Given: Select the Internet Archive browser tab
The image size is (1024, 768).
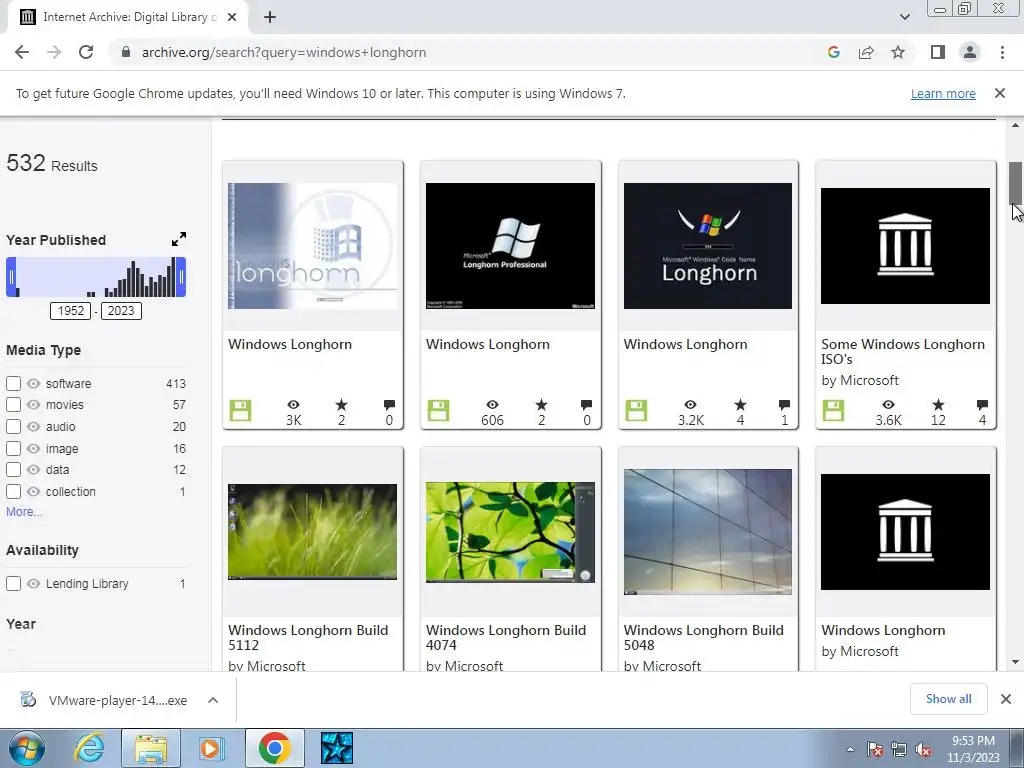Looking at the screenshot, I should 127,17.
